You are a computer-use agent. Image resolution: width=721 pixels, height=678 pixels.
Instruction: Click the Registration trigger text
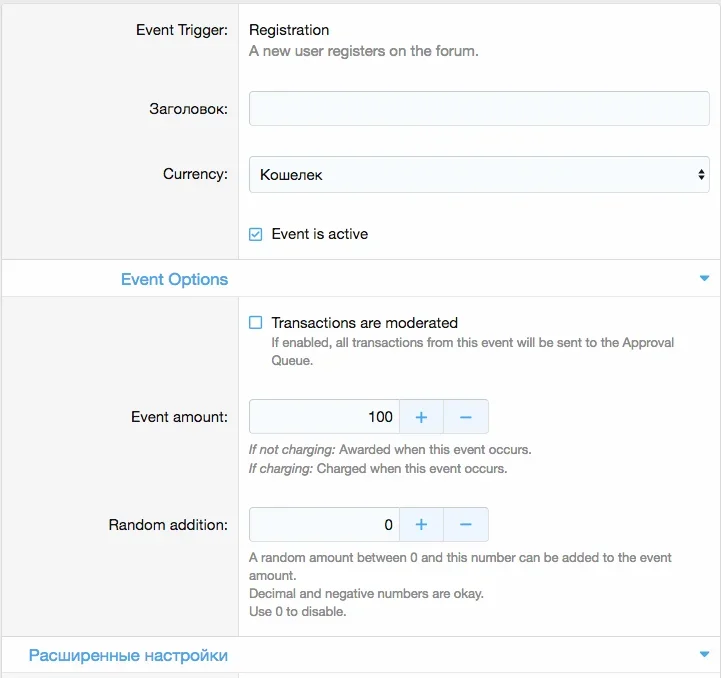[x=289, y=30]
